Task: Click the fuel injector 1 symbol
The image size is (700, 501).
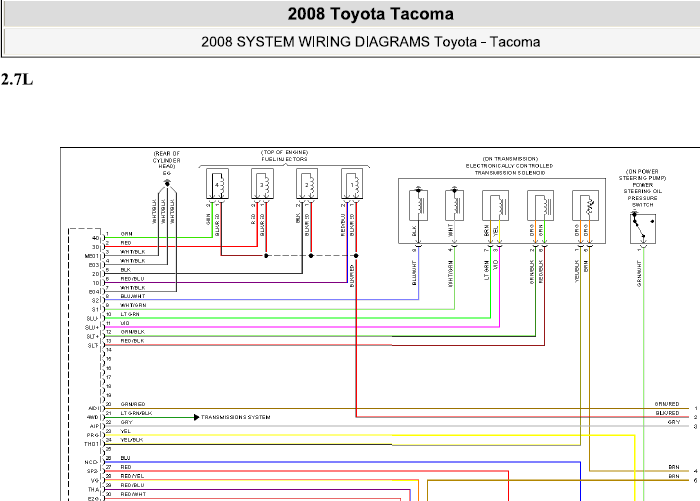Action: (x=352, y=184)
